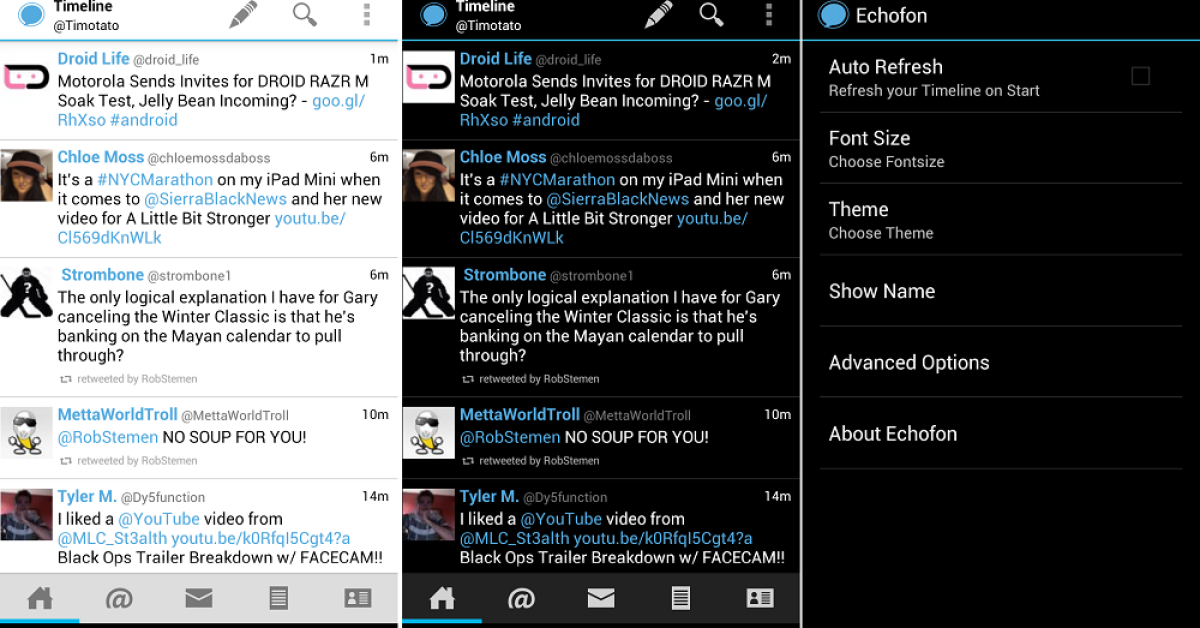Image resolution: width=1200 pixels, height=628 pixels.
Task: Open @SierraBlackNews mention in light theme
Action: 215,199
